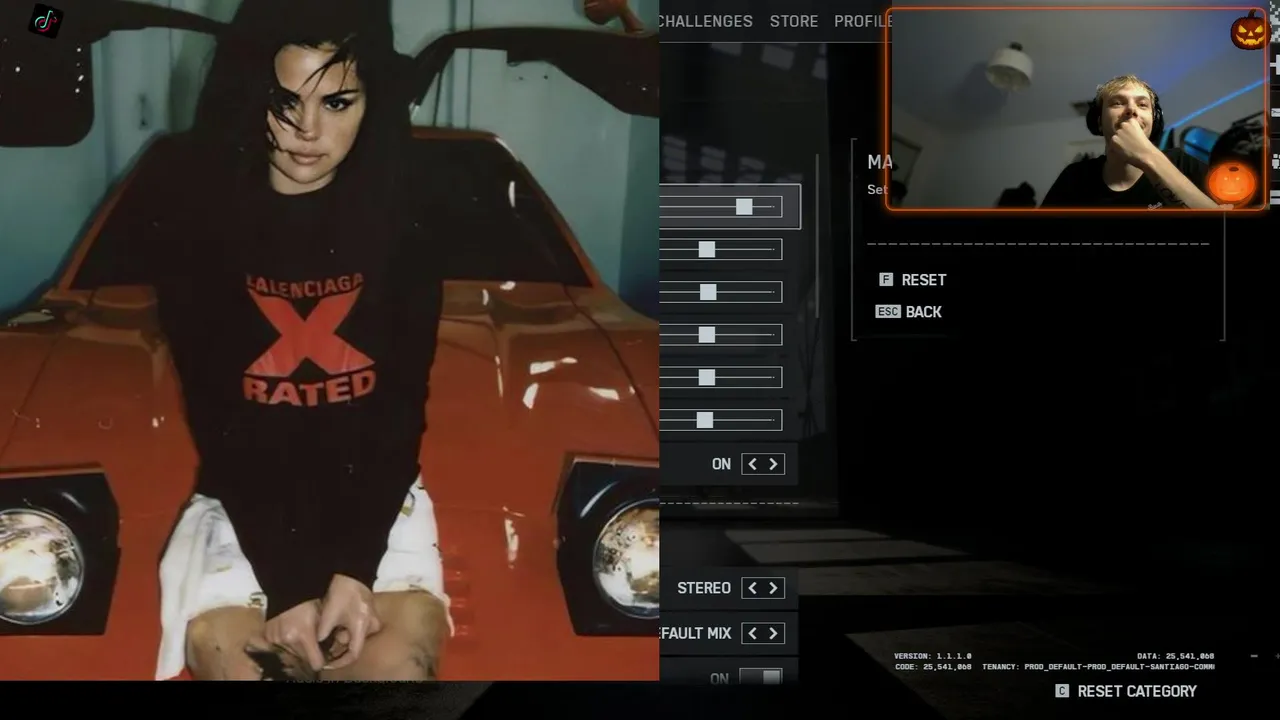1280x720 pixels.
Task: Click the C key icon beside RESET CATEGORY
Action: 1062,691
